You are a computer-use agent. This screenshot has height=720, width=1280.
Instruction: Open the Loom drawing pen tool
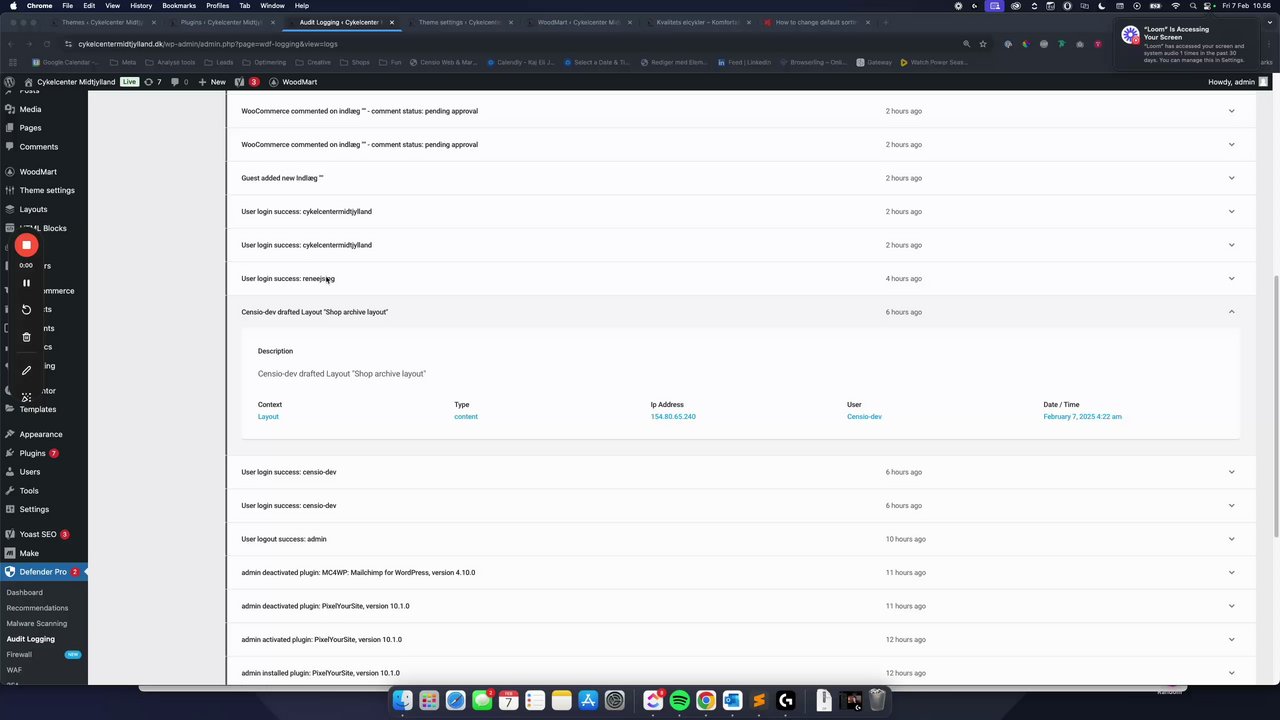tap(27, 370)
